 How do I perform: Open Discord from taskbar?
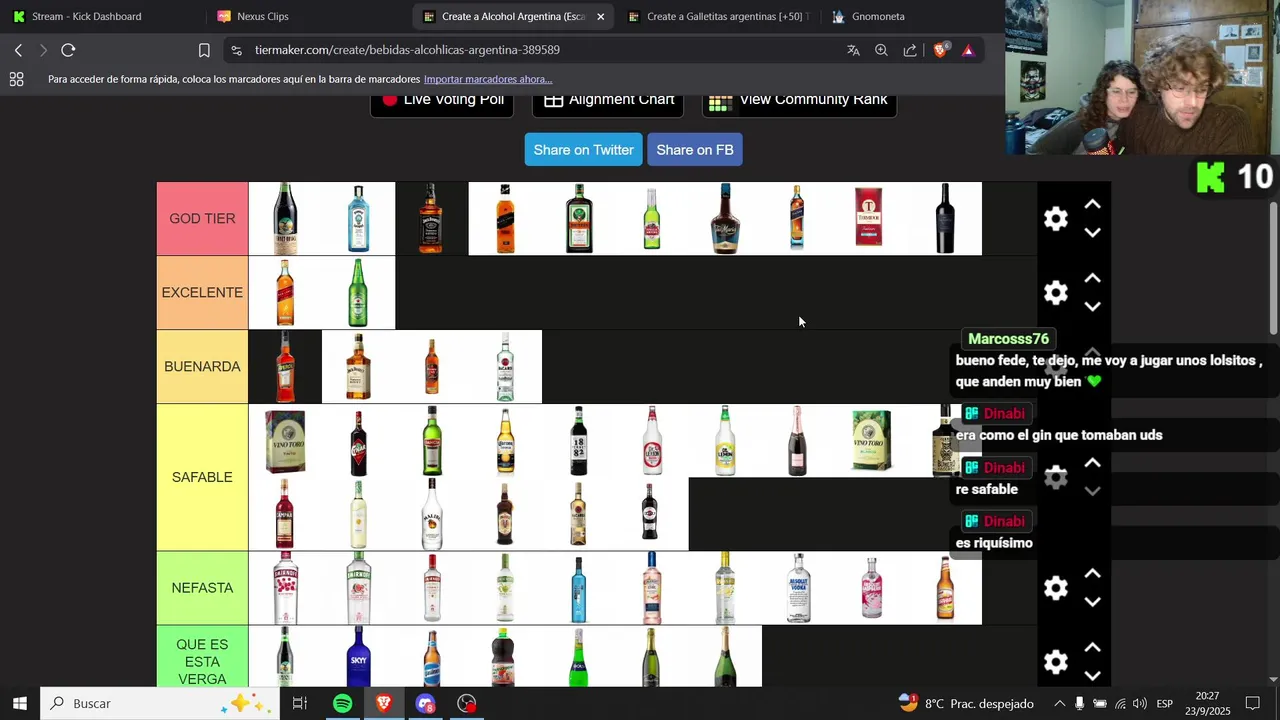tap(426, 703)
